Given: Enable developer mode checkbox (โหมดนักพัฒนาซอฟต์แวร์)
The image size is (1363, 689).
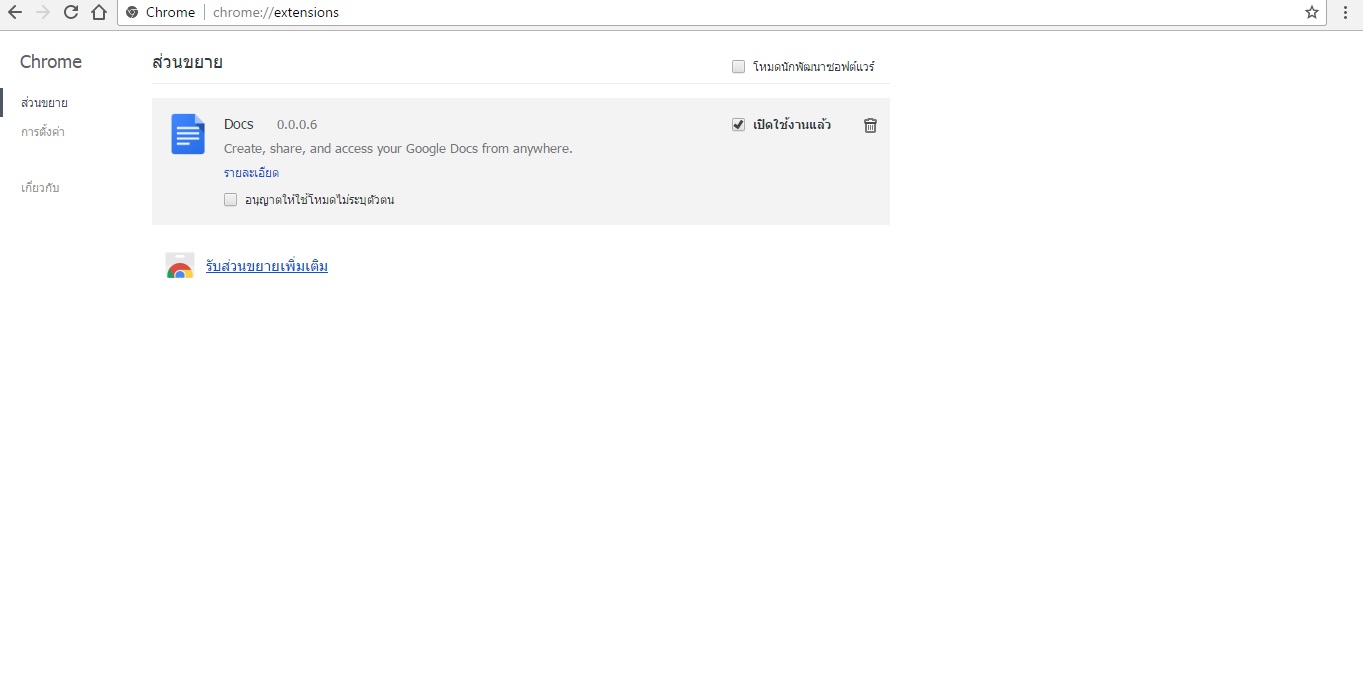Looking at the screenshot, I should 738,67.
